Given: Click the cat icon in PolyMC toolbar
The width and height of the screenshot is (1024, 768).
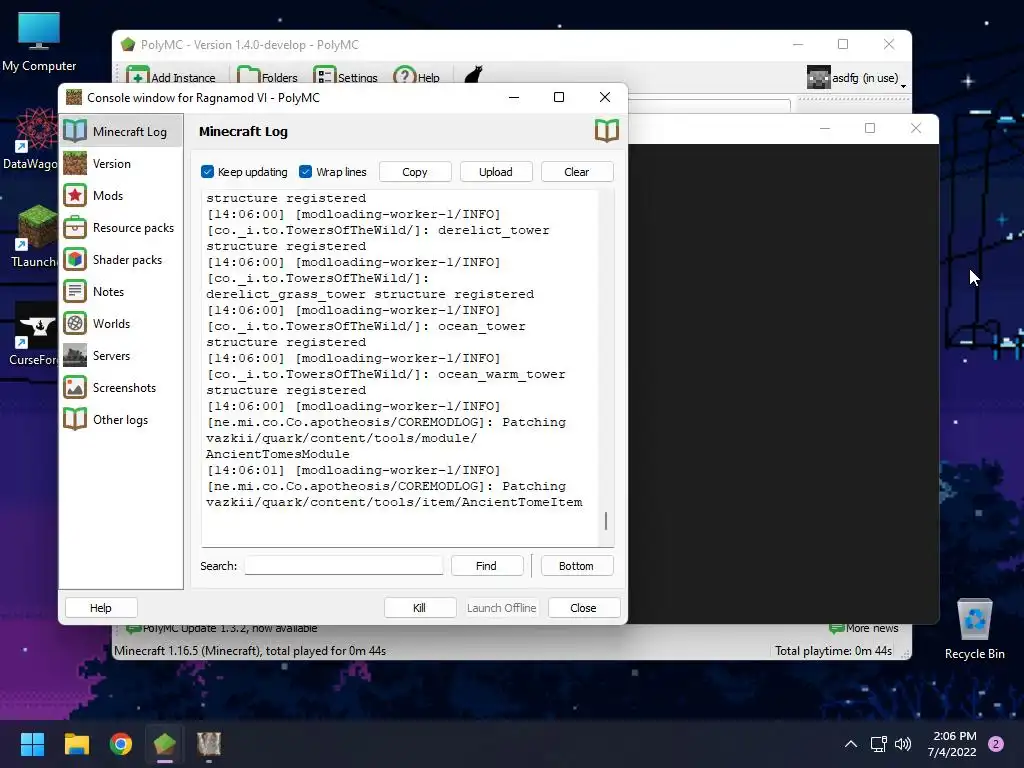Looking at the screenshot, I should point(473,75).
